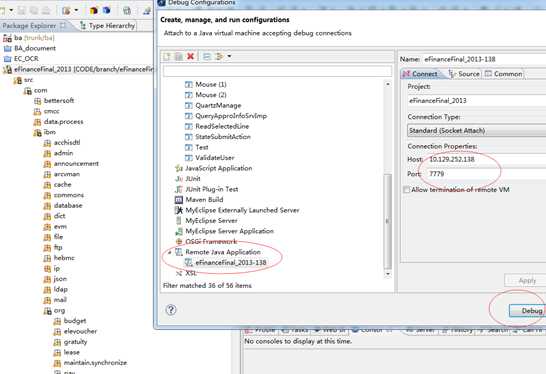This screenshot has height=374, width=546.
Task: Click the help question mark icon
Action: [171, 310]
